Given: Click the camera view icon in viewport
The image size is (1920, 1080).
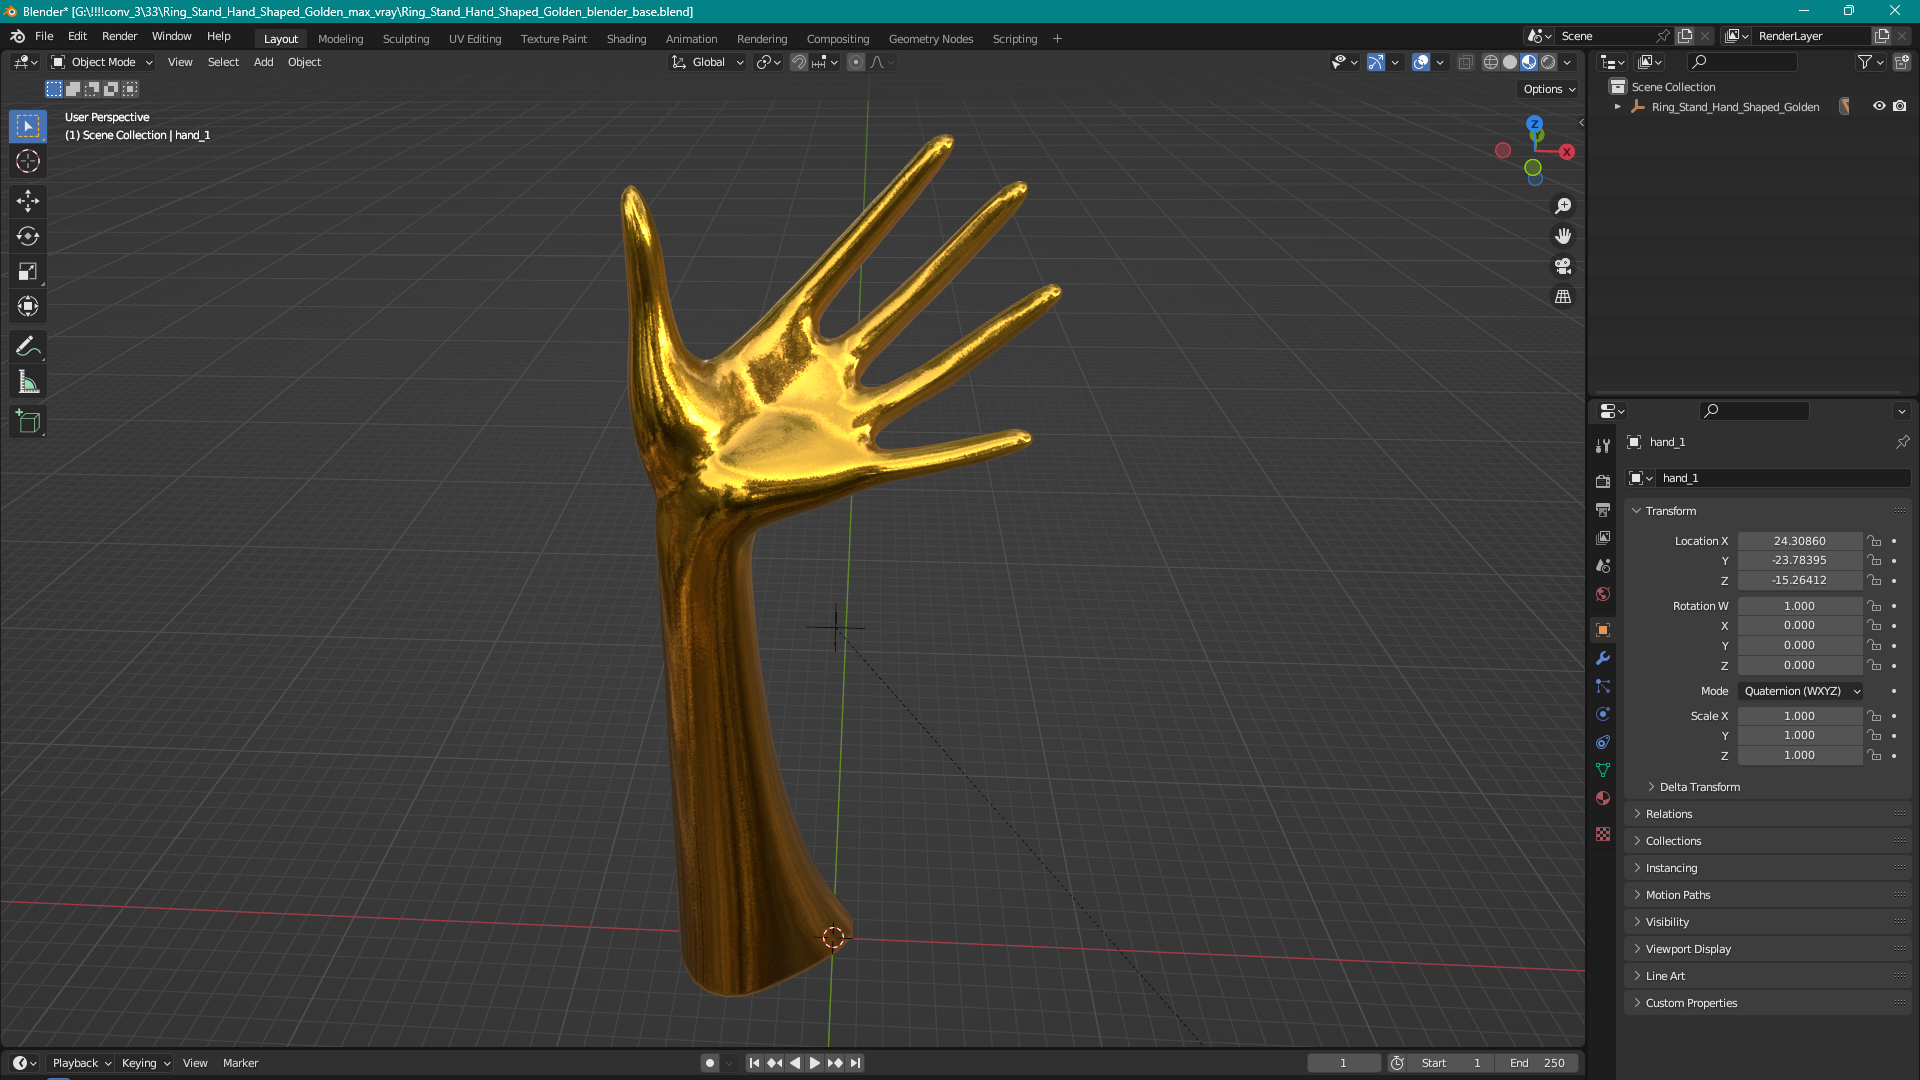Looking at the screenshot, I should click(1563, 267).
